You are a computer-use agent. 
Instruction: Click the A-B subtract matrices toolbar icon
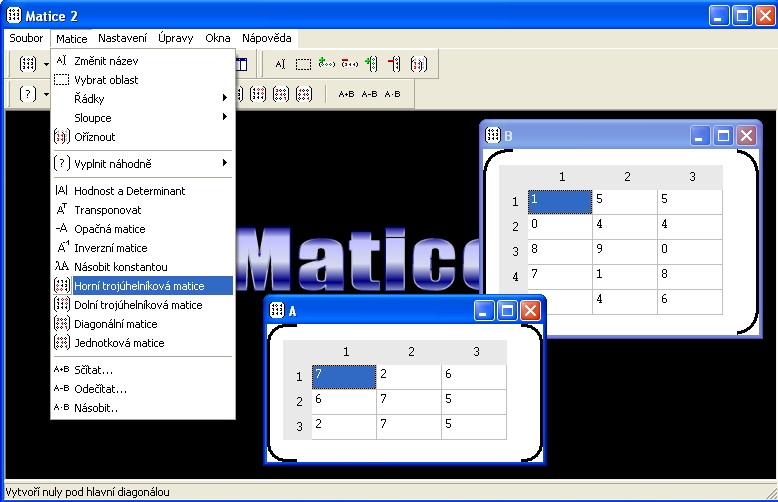pos(369,94)
